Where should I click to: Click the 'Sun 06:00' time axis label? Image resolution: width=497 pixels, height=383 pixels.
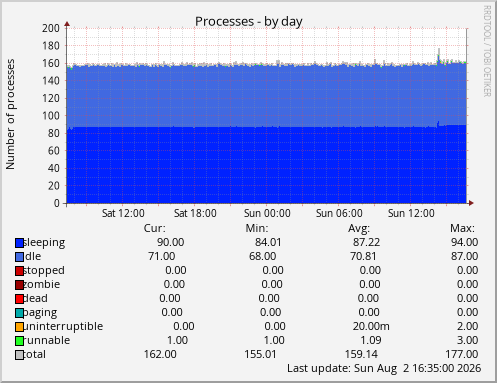click(x=339, y=213)
